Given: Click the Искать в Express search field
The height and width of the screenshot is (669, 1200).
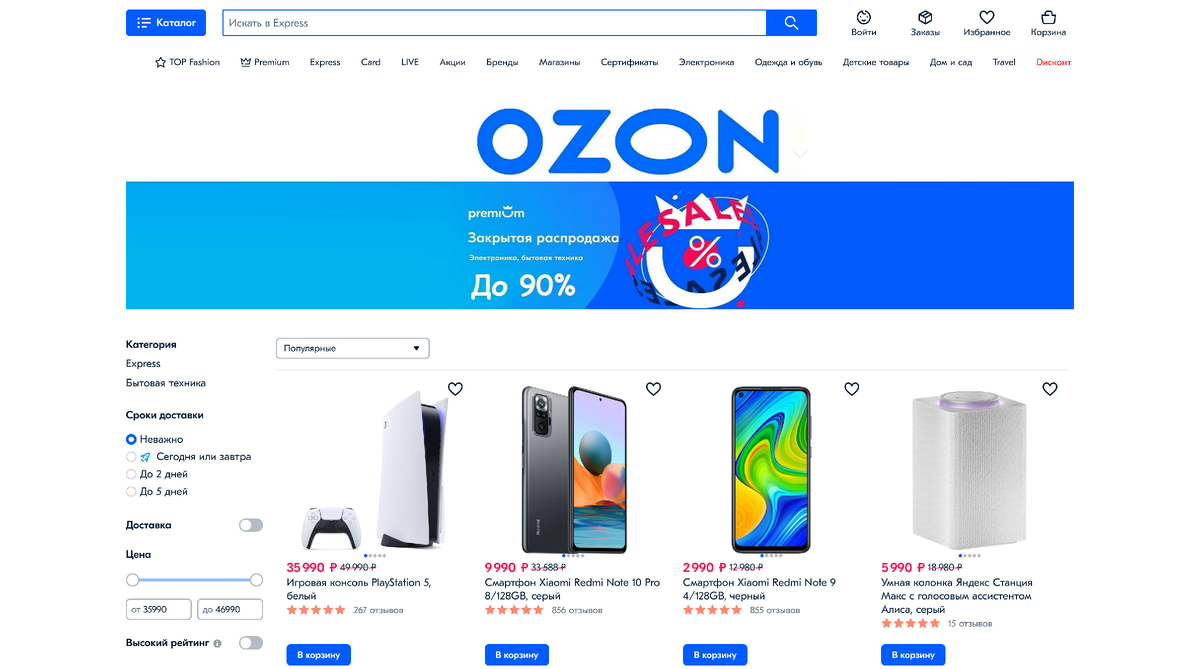Looking at the screenshot, I should [x=494, y=23].
